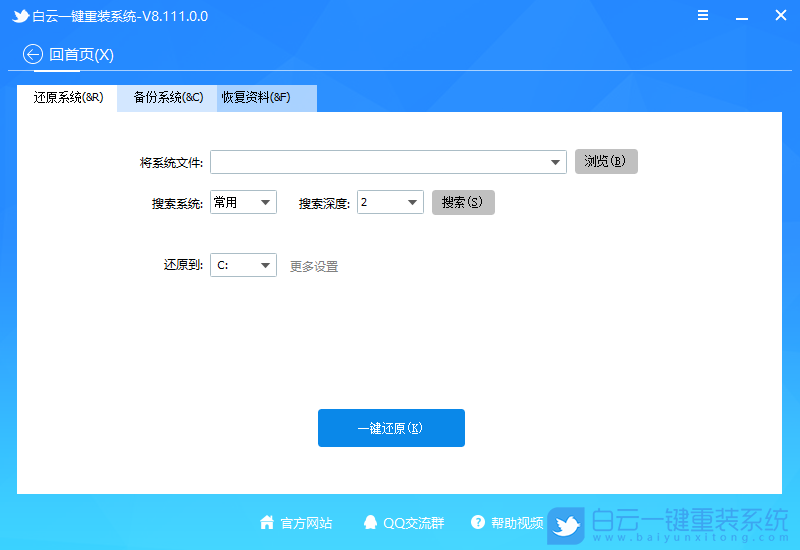Open the 还原到 C: drive dropdown

click(x=243, y=265)
